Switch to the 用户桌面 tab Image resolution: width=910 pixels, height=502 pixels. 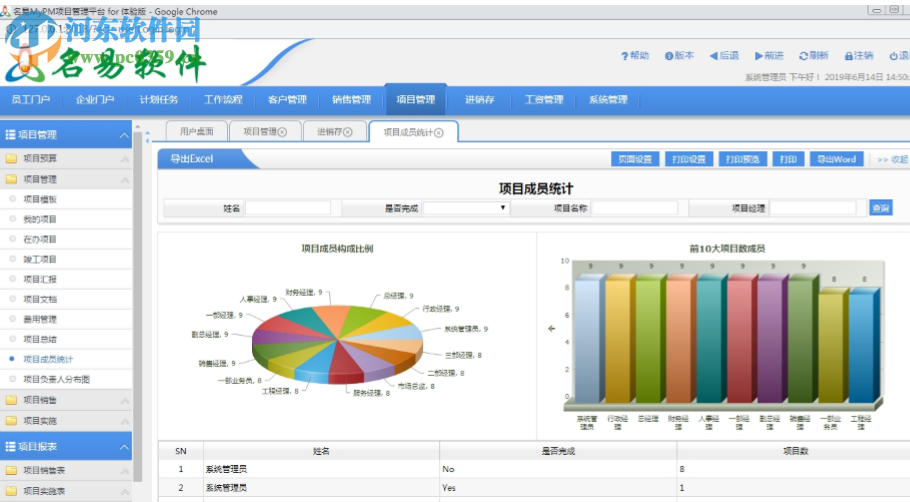click(x=196, y=132)
